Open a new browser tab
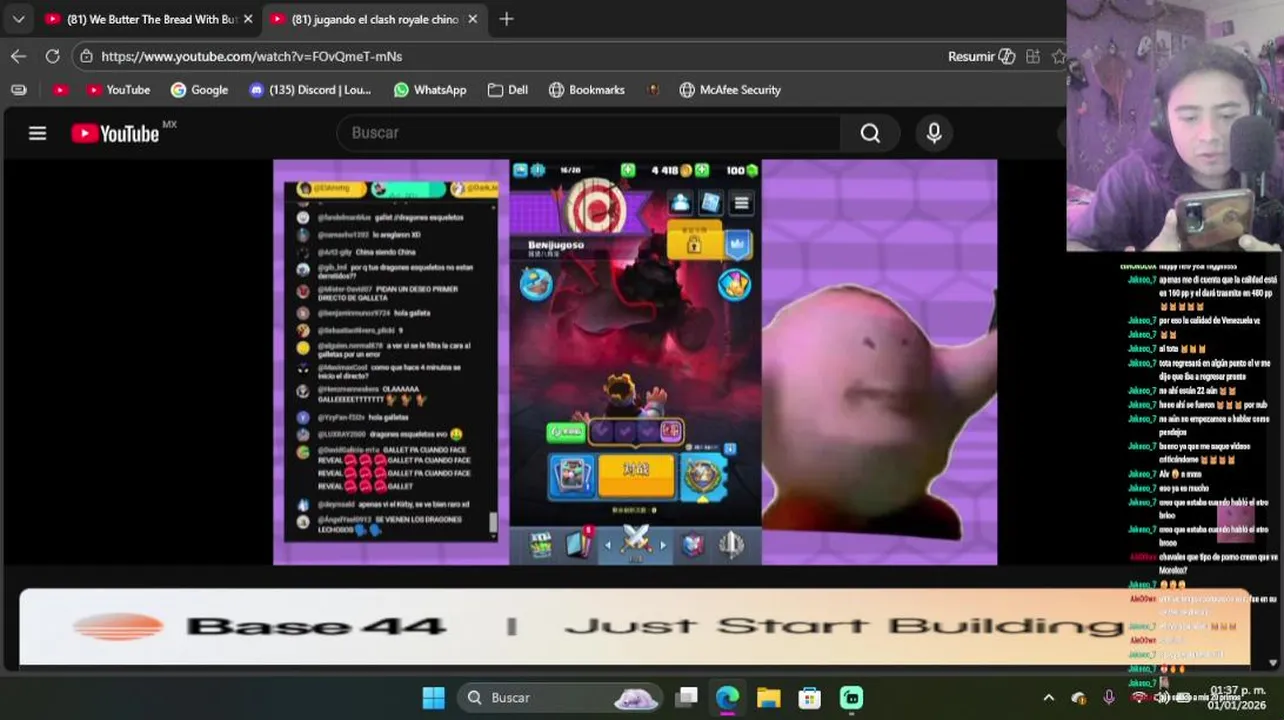The height and width of the screenshot is (720, 1284). 506,19
